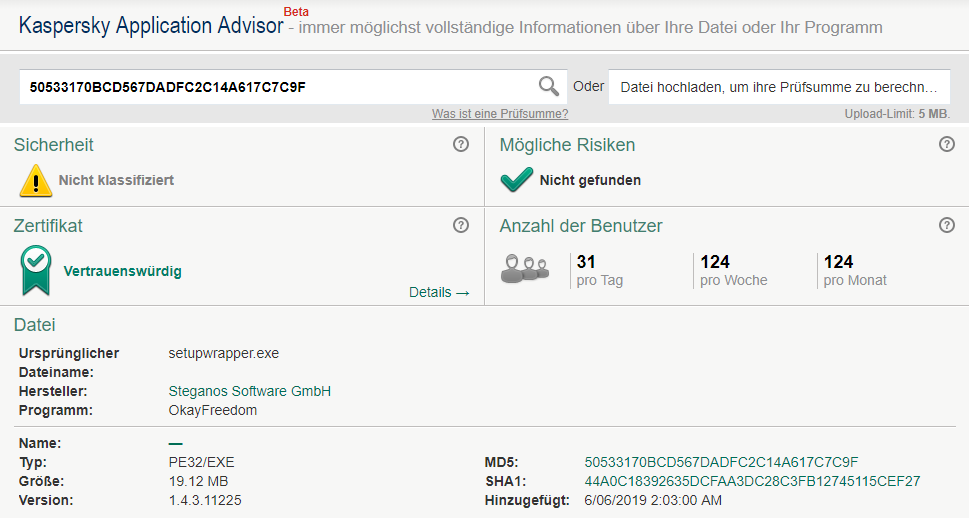Click the '124 pro Monat' user count
Image resolution: width=969 pixels, height=518 pixels.
855,271
